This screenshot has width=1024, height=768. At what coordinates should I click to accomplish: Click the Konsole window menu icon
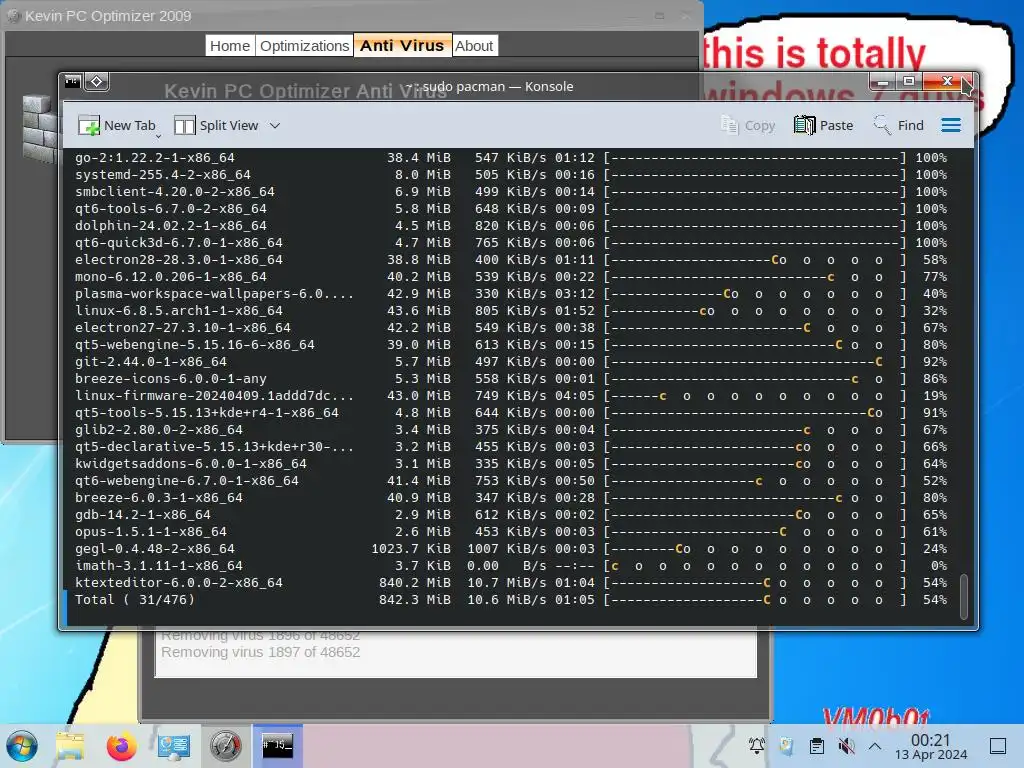72,82
